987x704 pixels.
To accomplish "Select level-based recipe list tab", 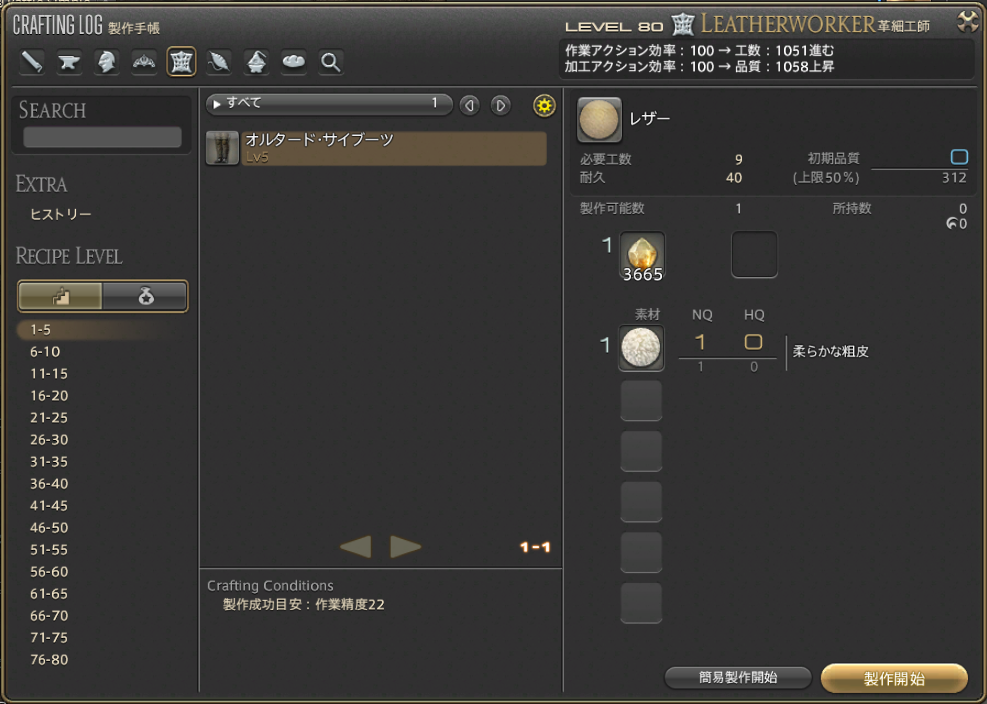I will 60,296.
